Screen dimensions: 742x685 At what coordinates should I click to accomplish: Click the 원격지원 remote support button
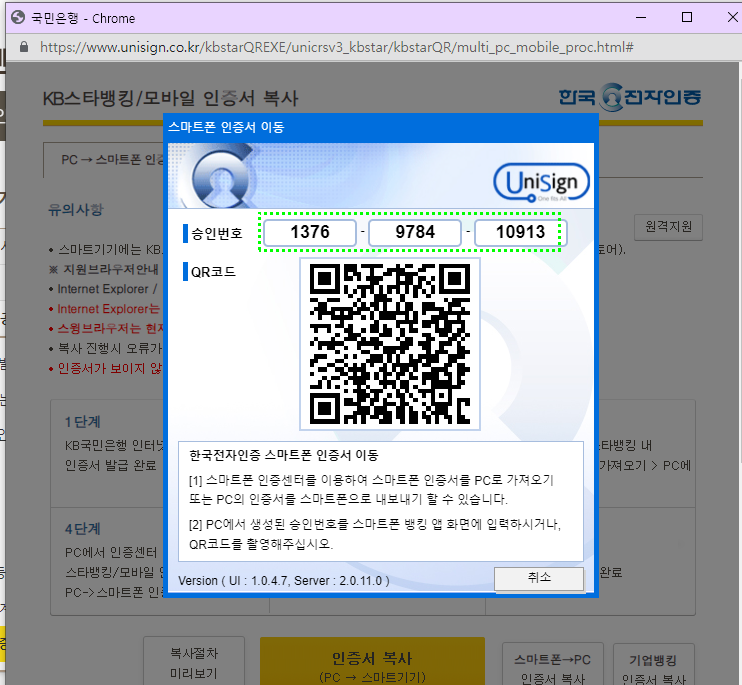[x=668, y=227]
